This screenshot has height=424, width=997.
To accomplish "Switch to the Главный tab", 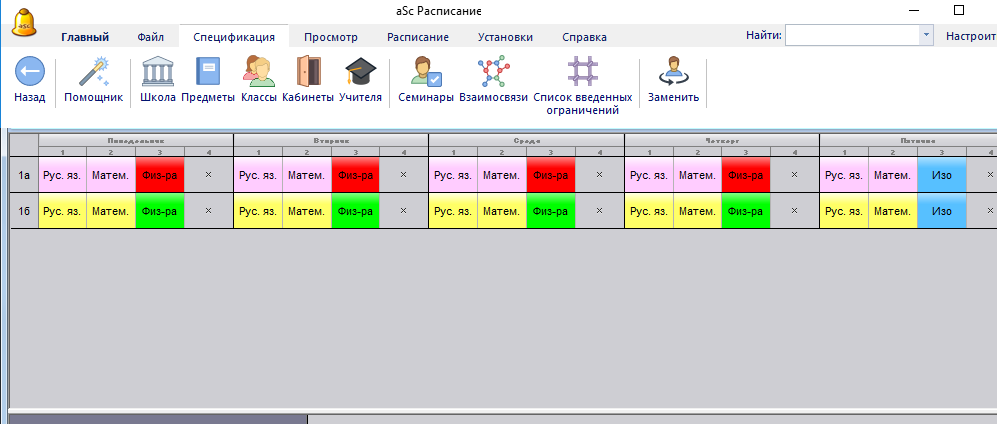I will pyautogui.click(x=85, y=37).
